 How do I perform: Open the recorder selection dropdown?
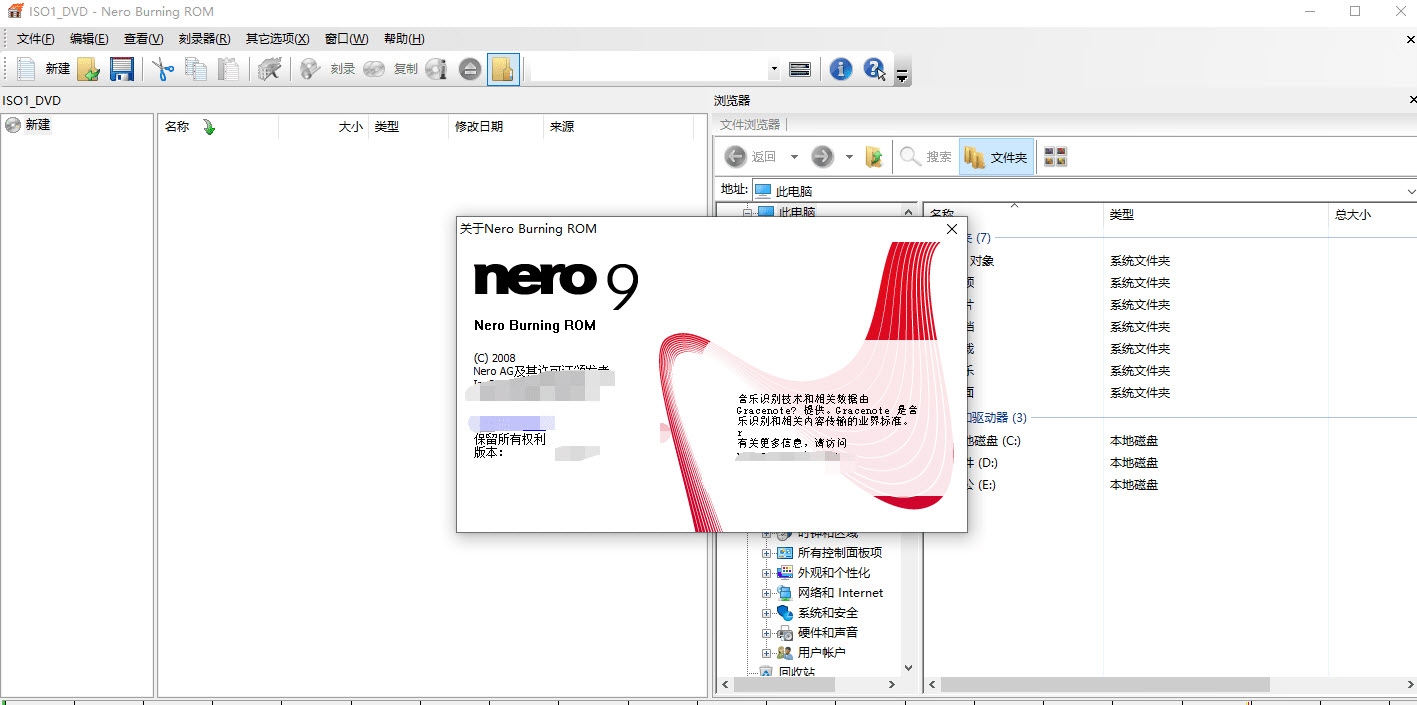tap(774, 70)
